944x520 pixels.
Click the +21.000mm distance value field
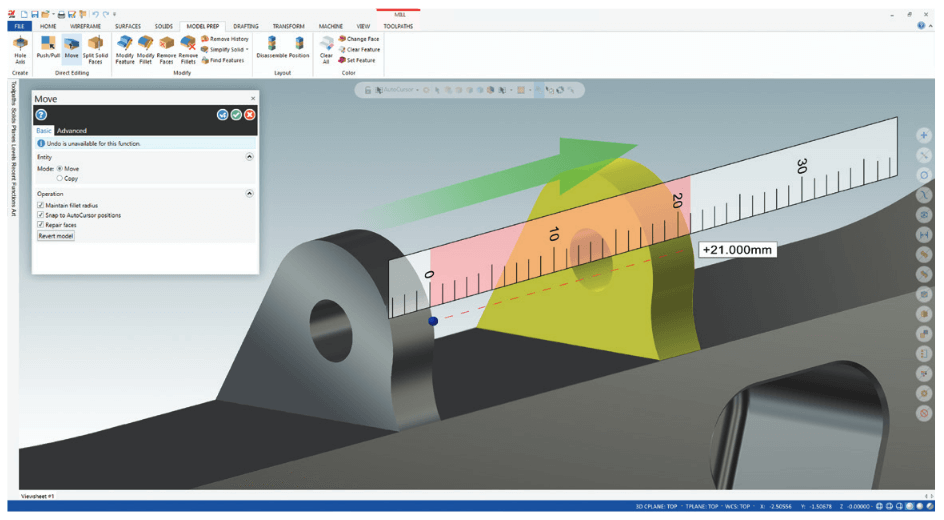tap(737, 249)
